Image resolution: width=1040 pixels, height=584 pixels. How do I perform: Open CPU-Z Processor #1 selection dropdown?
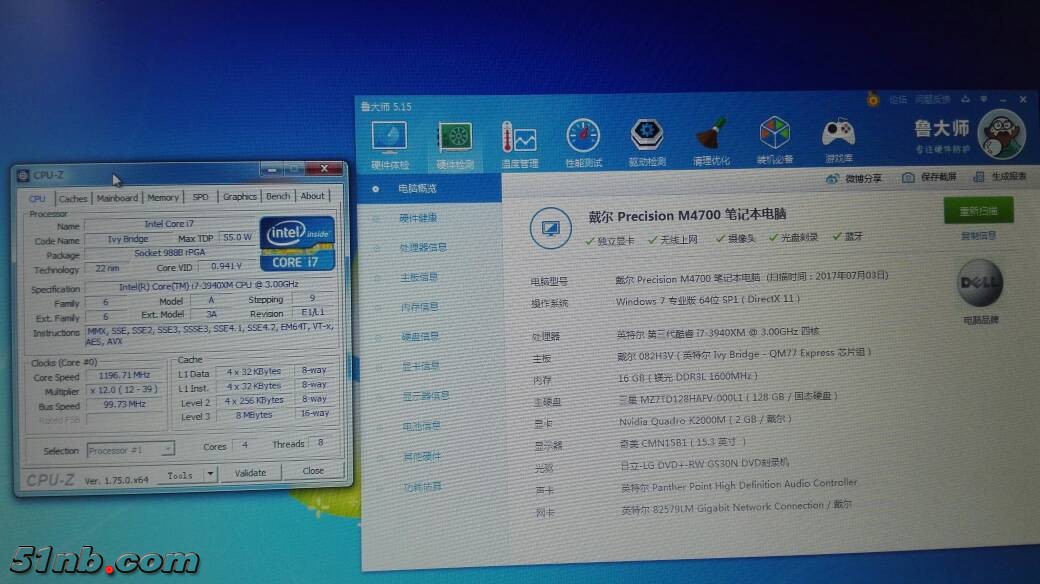point(130,450)
